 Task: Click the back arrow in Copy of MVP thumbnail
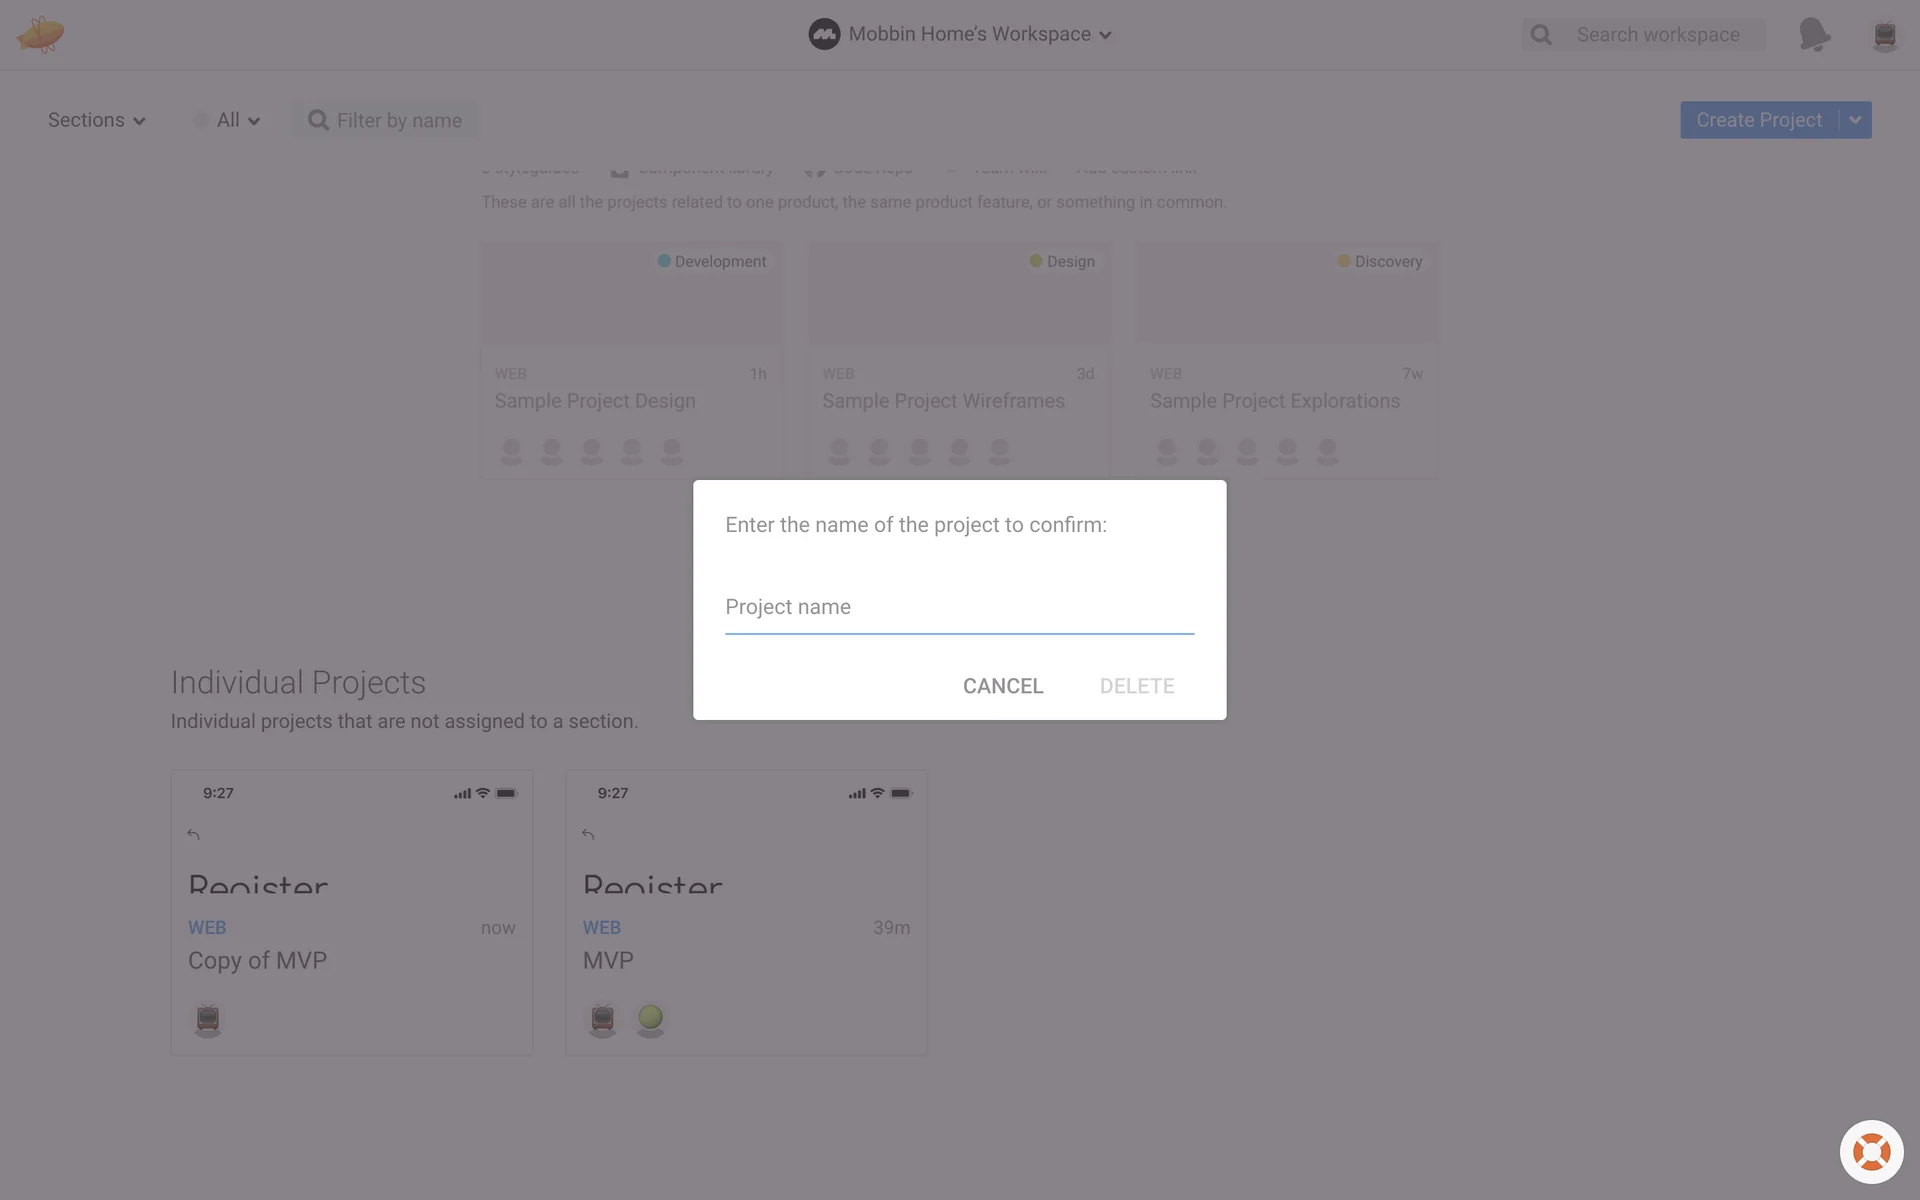click(194, 834)
